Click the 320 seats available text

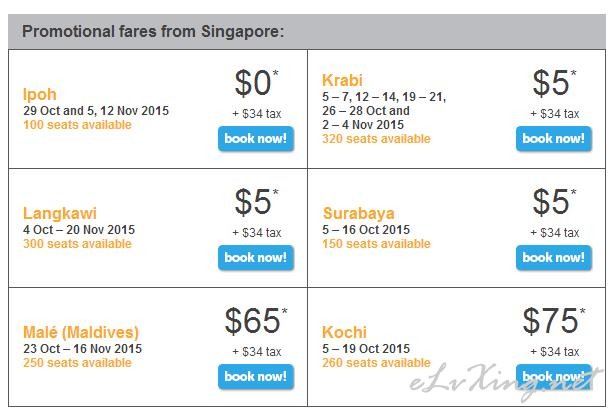tap(376, 139)
